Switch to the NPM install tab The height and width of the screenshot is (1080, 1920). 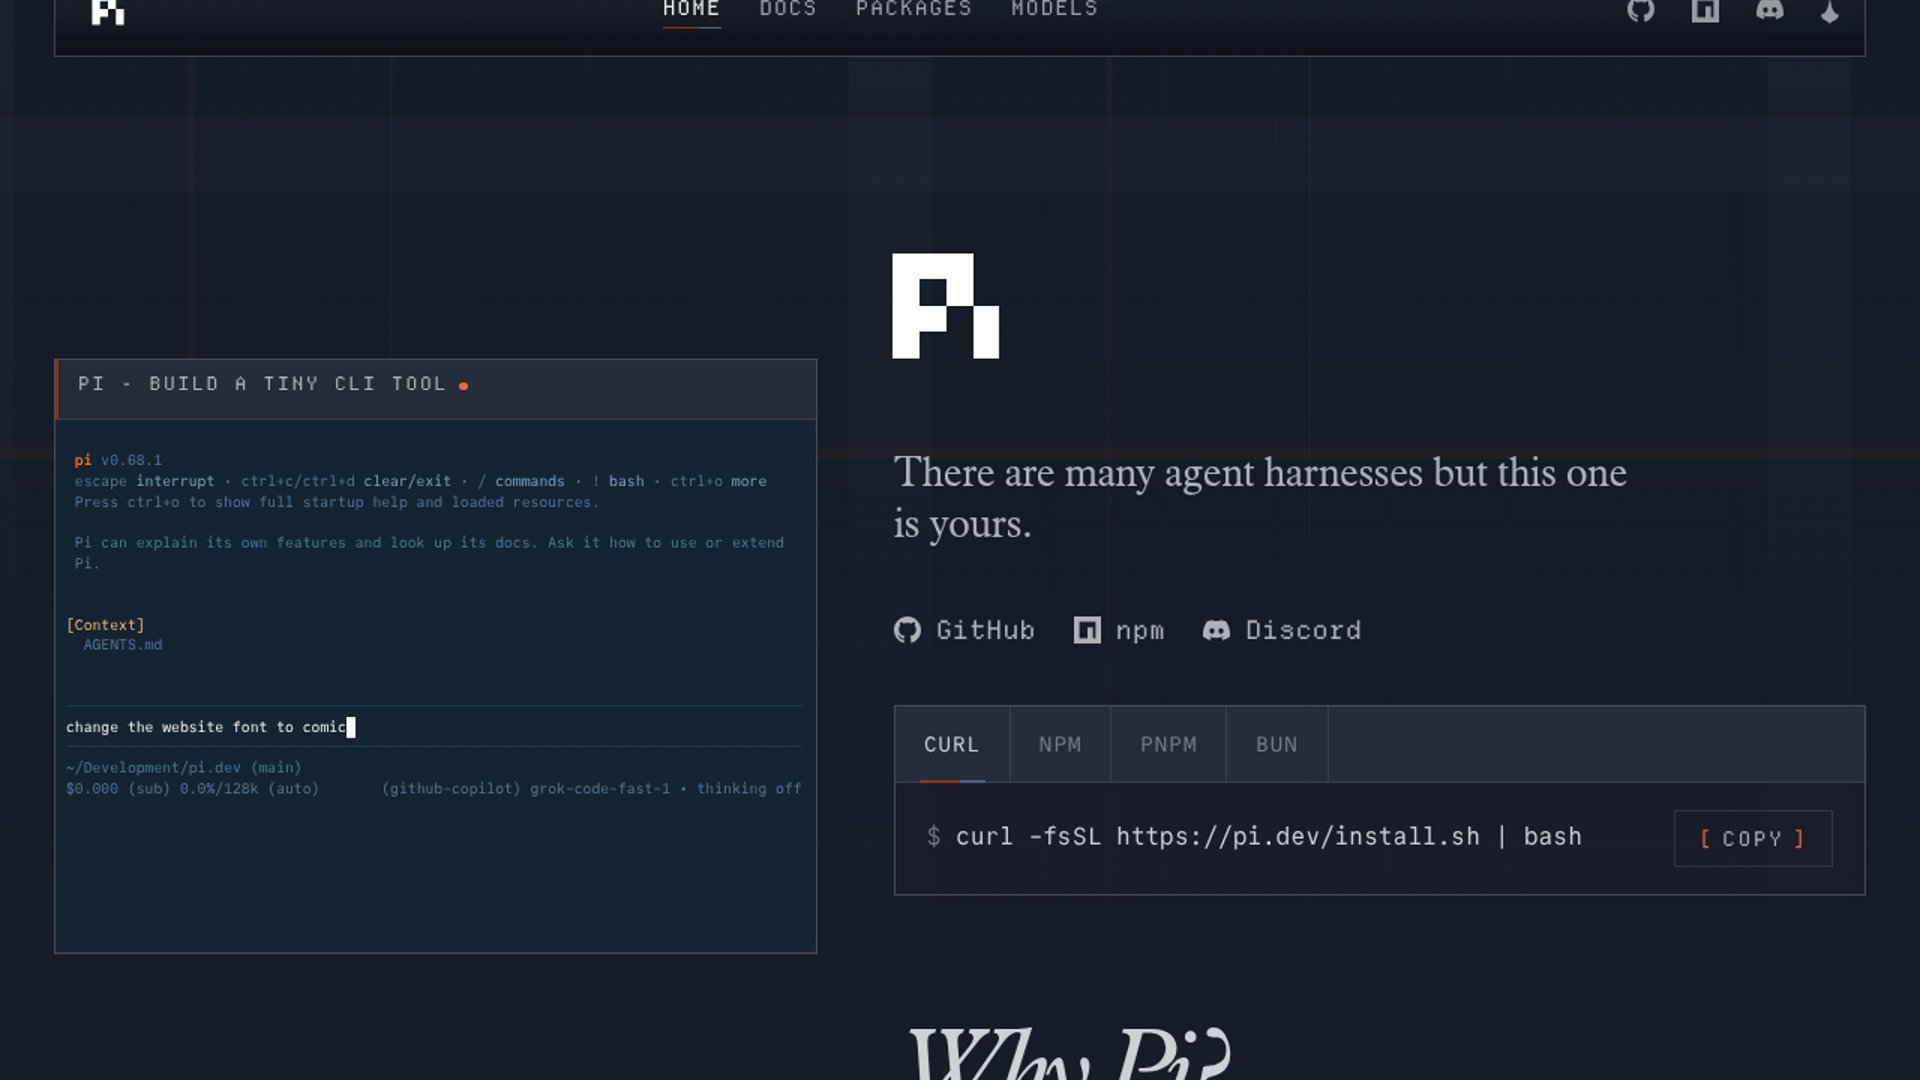(x=1060, y=745)
